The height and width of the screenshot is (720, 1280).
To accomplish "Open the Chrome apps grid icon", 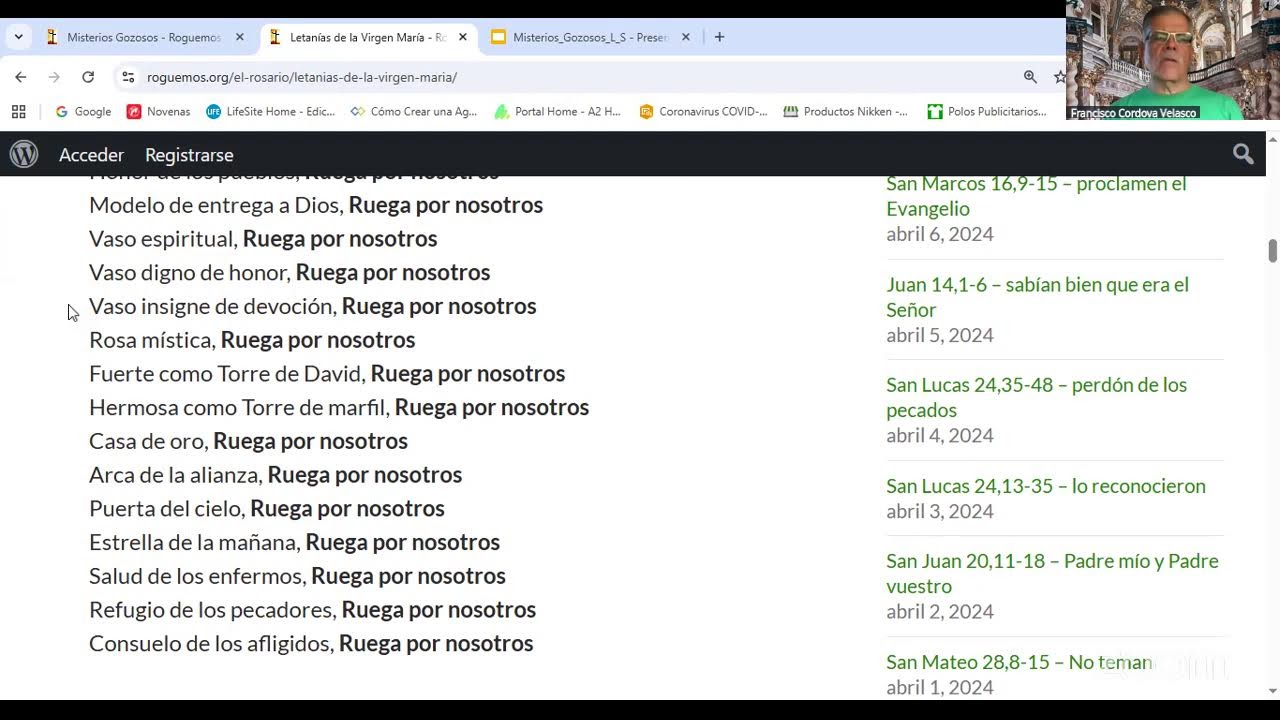I will click(18, 112).
